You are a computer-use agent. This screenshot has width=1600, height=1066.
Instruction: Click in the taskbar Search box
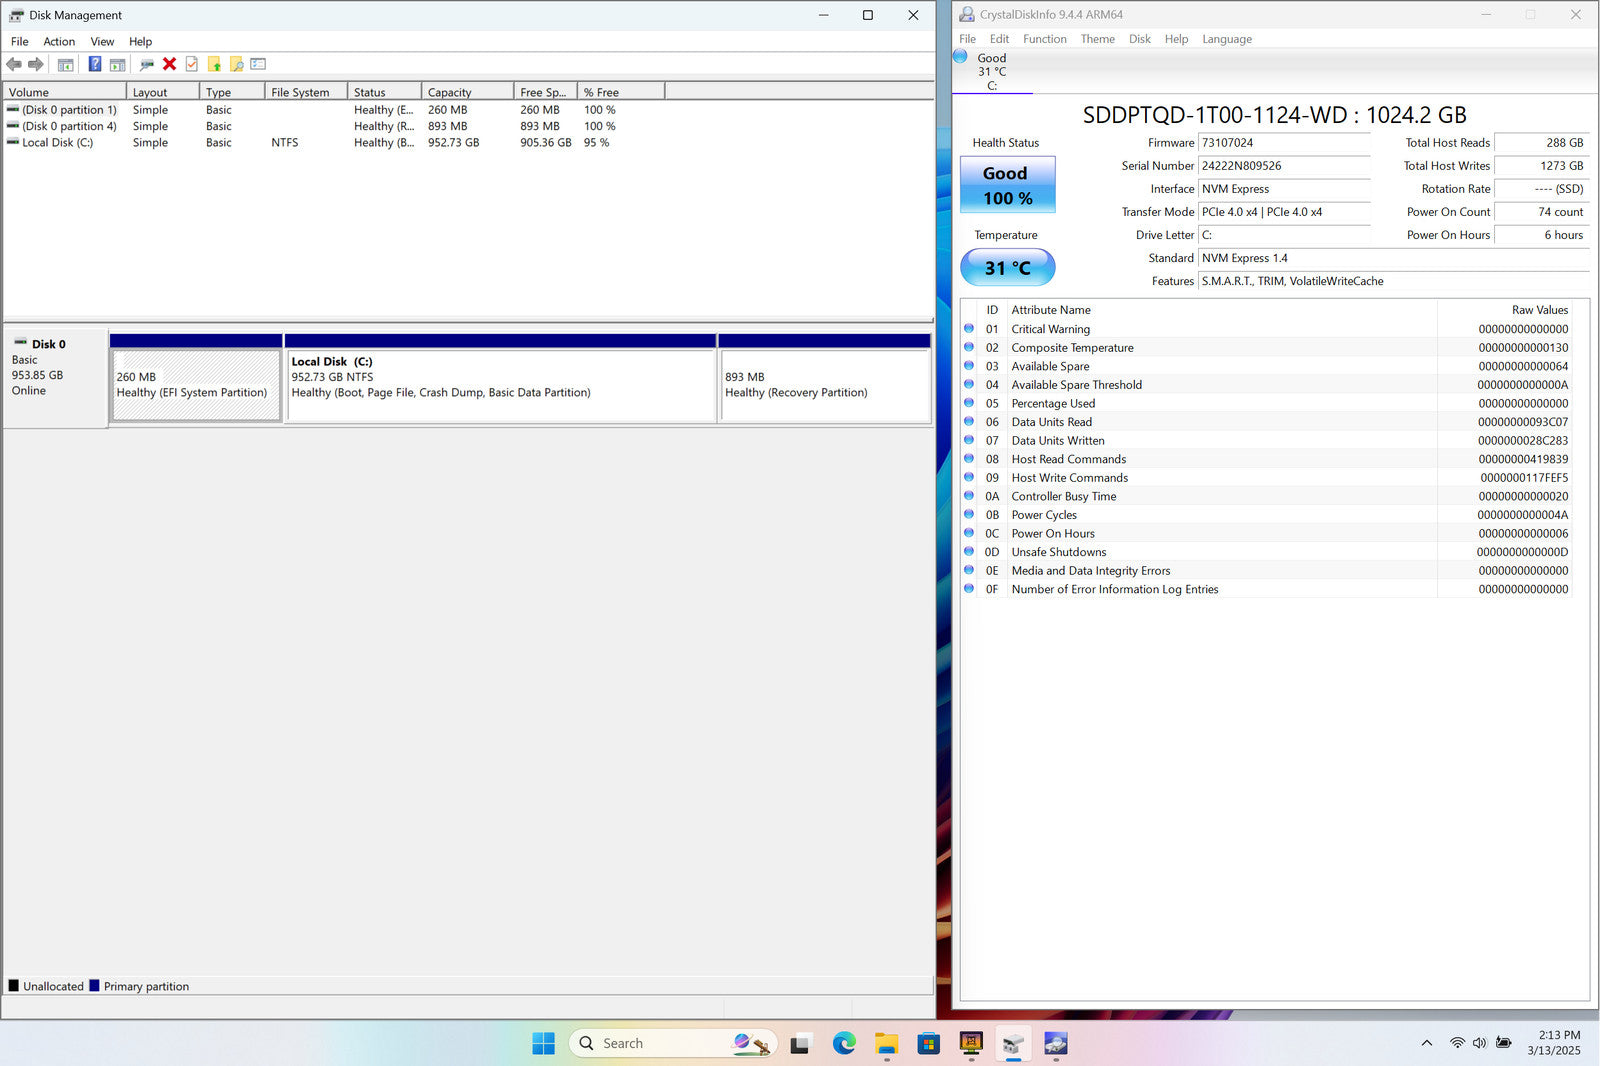(x=673, y=1043)
